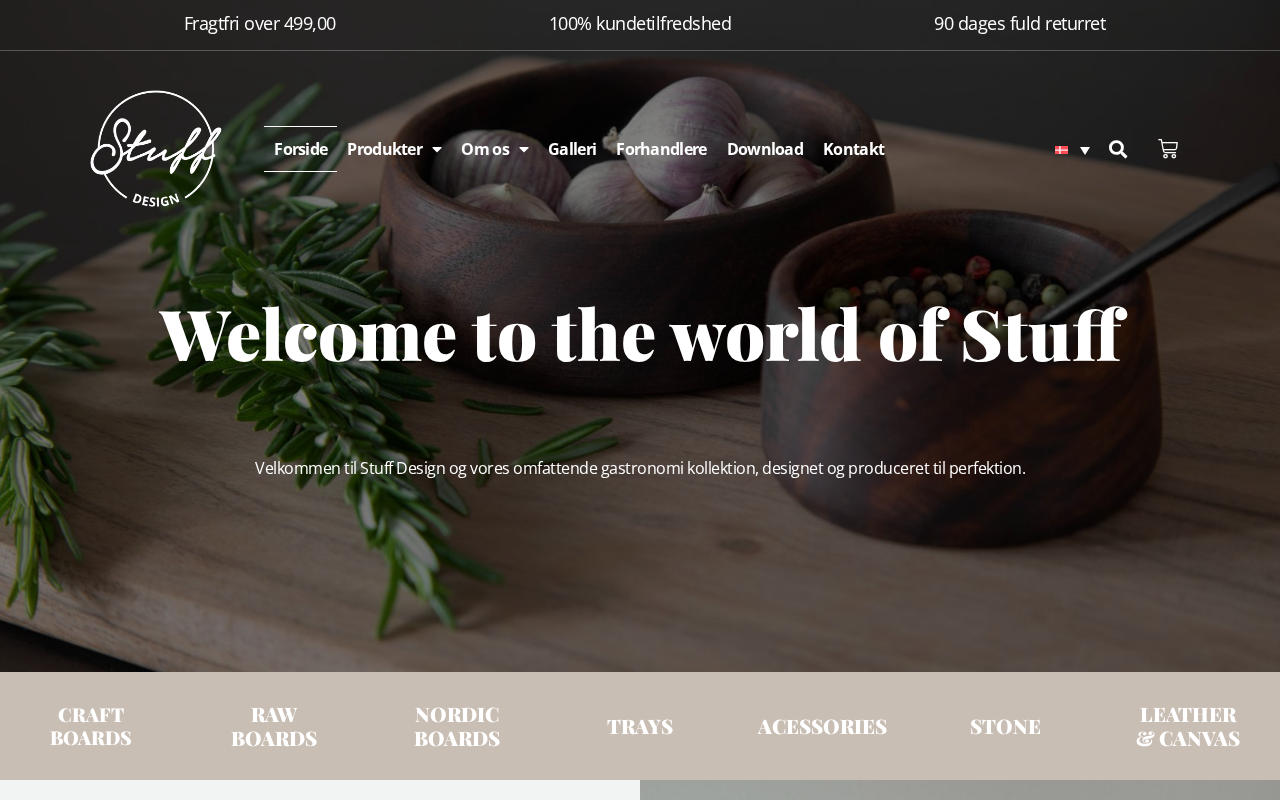The image size is (1280, 800).
Task: Click the Stuff Design logo
Action: [156, 149]
